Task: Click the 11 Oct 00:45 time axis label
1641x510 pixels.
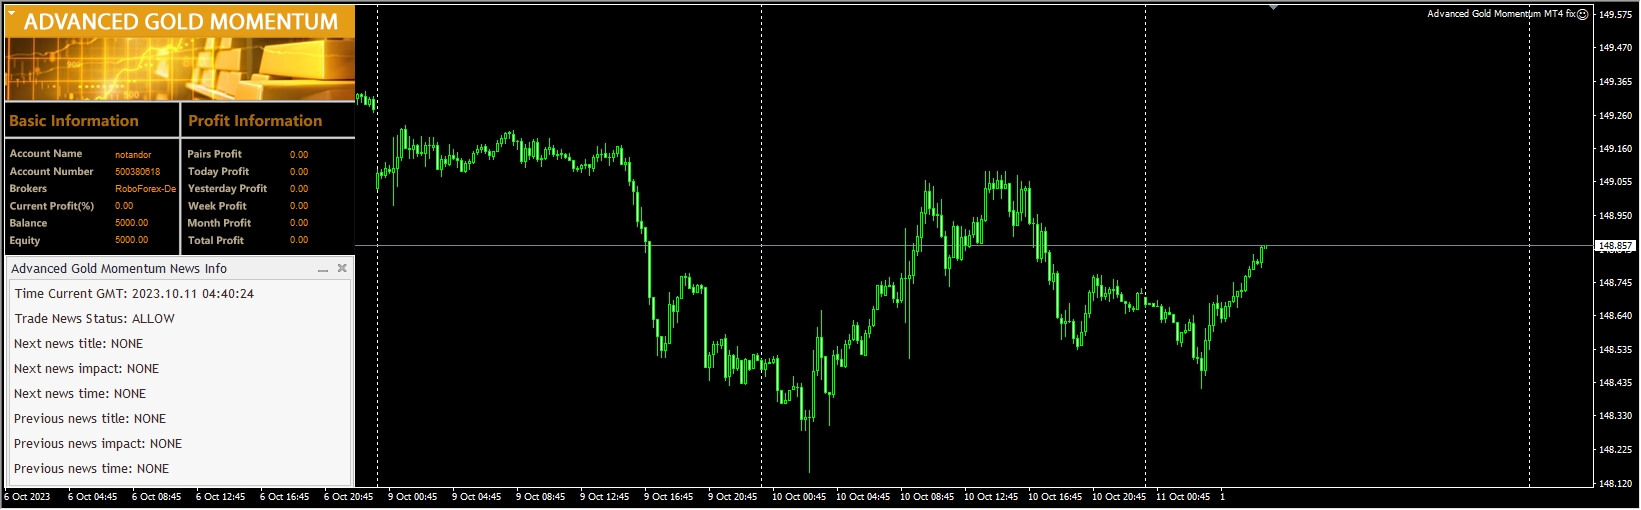Action: click(1183, 497)
